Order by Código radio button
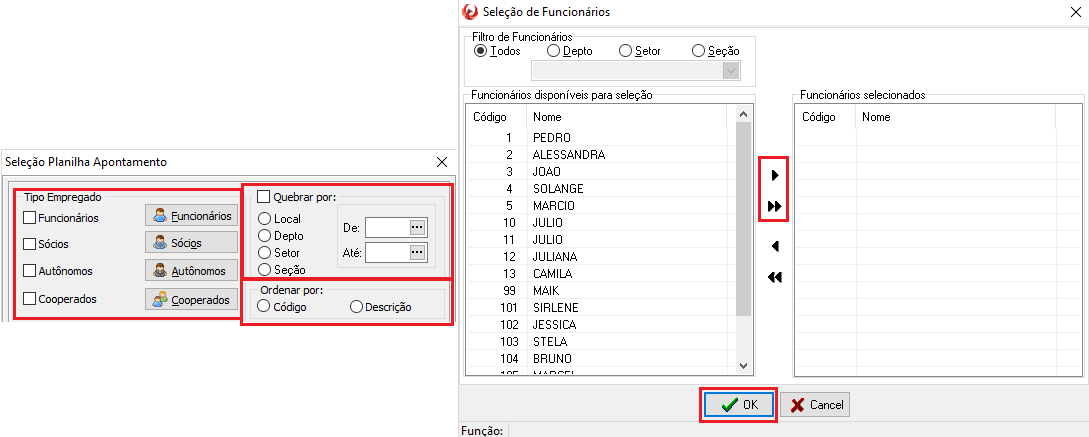Image resolution: width=1089 pixels, height=437 pixels. [263, 306]
